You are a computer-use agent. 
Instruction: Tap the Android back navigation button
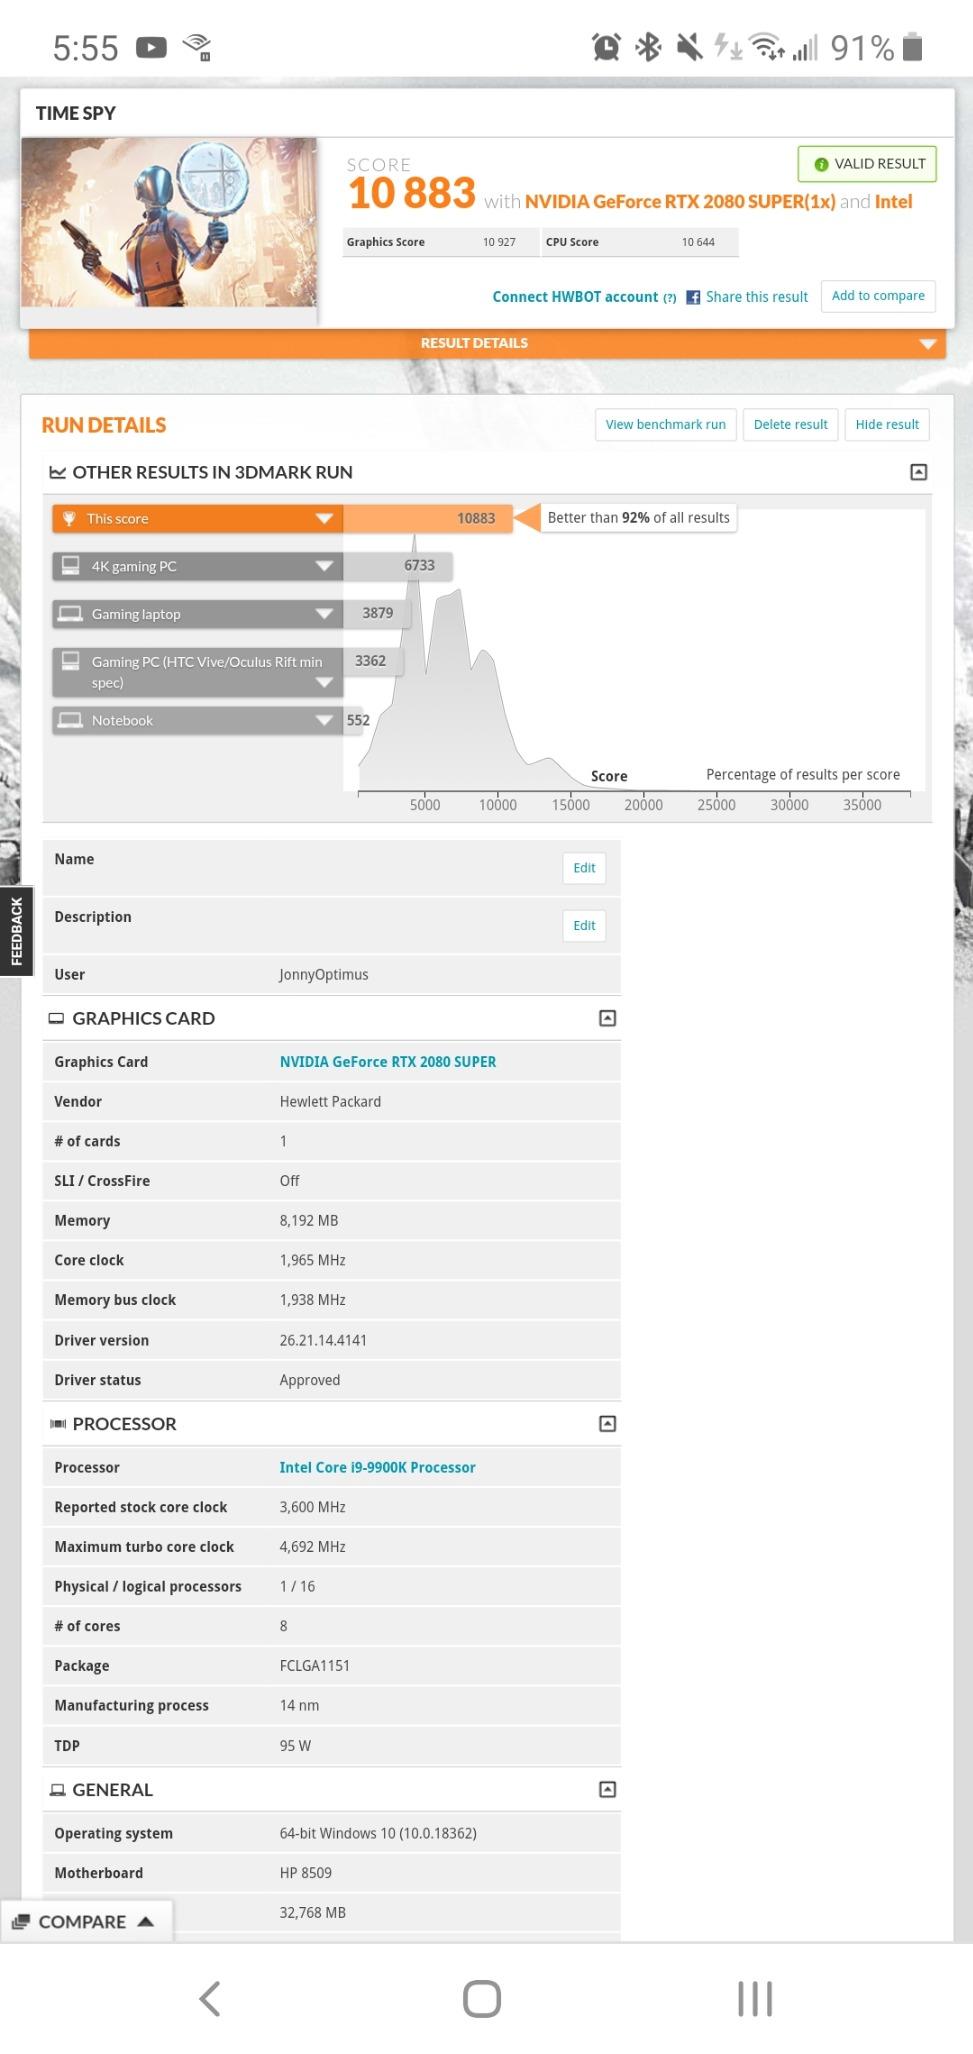tap(210, 1998)
